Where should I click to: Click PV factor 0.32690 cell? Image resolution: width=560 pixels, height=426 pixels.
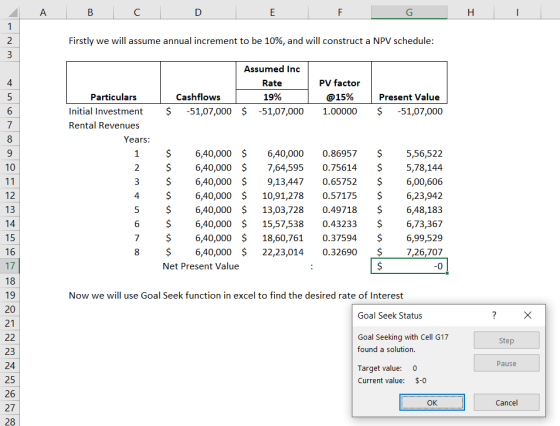[x=340, y=252]
